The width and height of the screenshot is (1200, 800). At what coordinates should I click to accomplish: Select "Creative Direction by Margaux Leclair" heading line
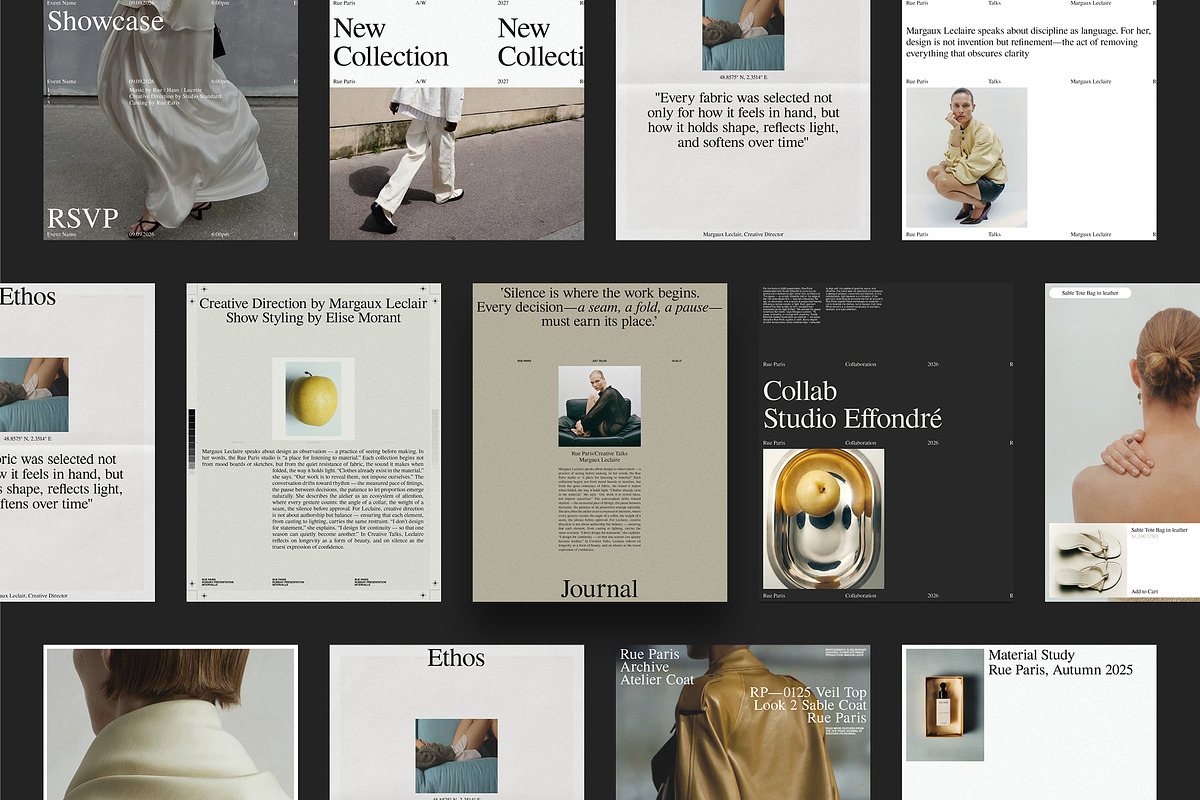point(313,303)
